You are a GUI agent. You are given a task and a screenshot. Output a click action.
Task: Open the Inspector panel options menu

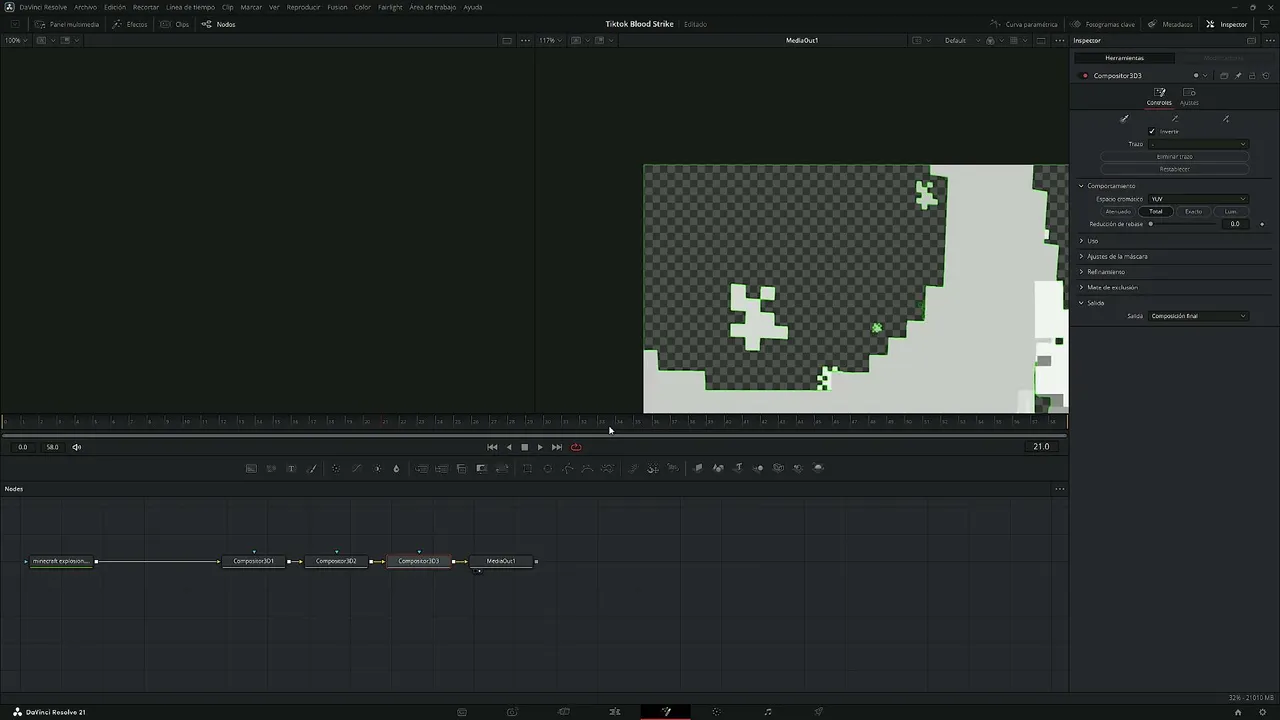click(x=1270, y=41)
